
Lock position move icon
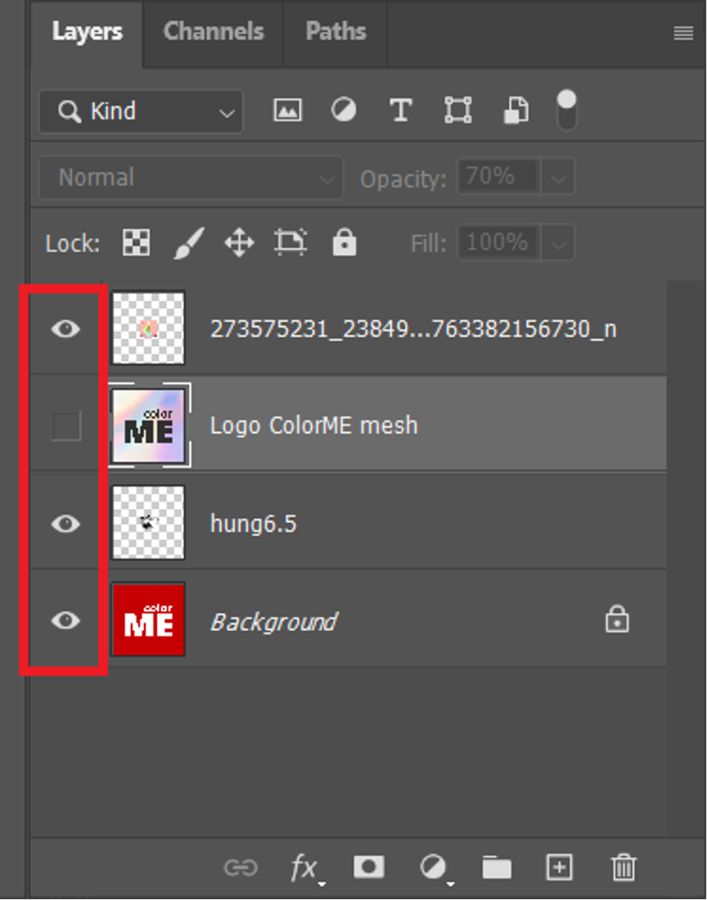[x=239, y=243]
